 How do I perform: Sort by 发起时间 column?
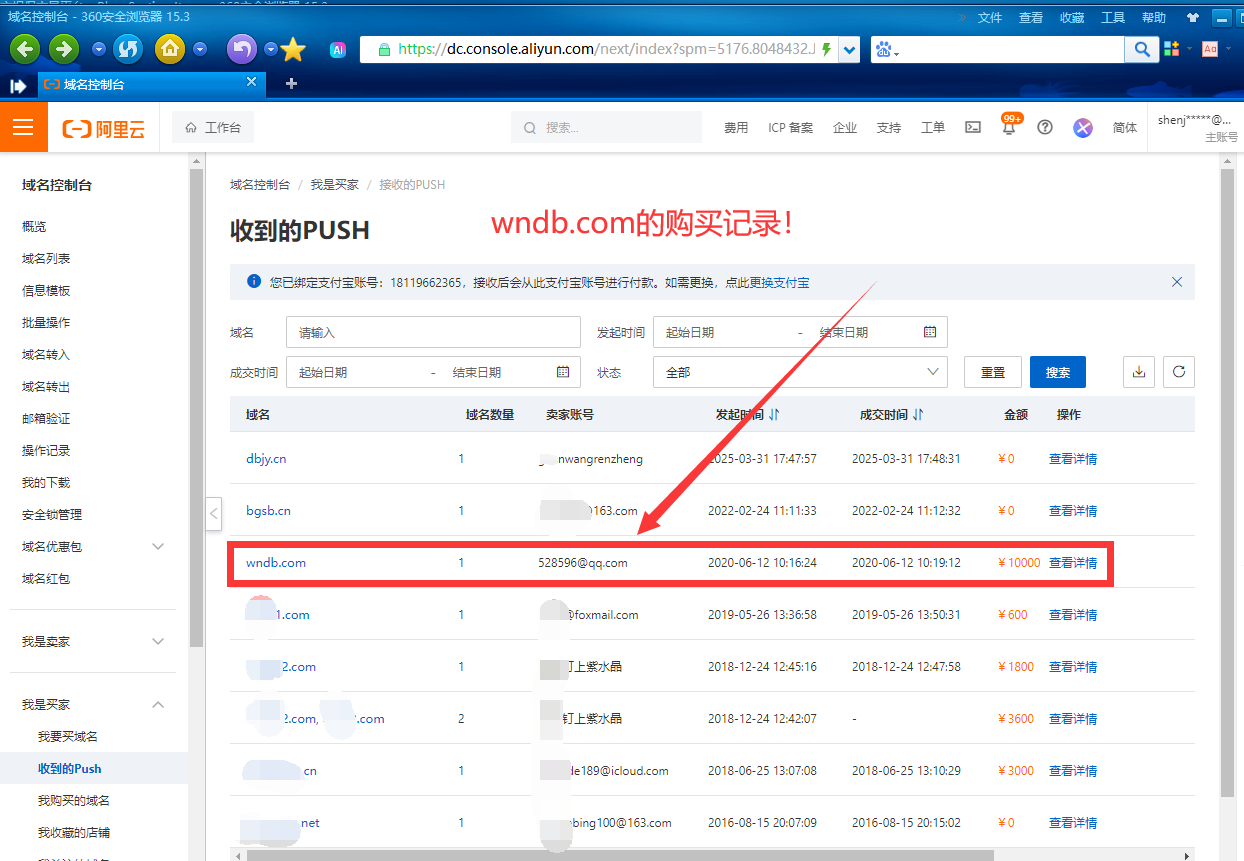(774, 414)
